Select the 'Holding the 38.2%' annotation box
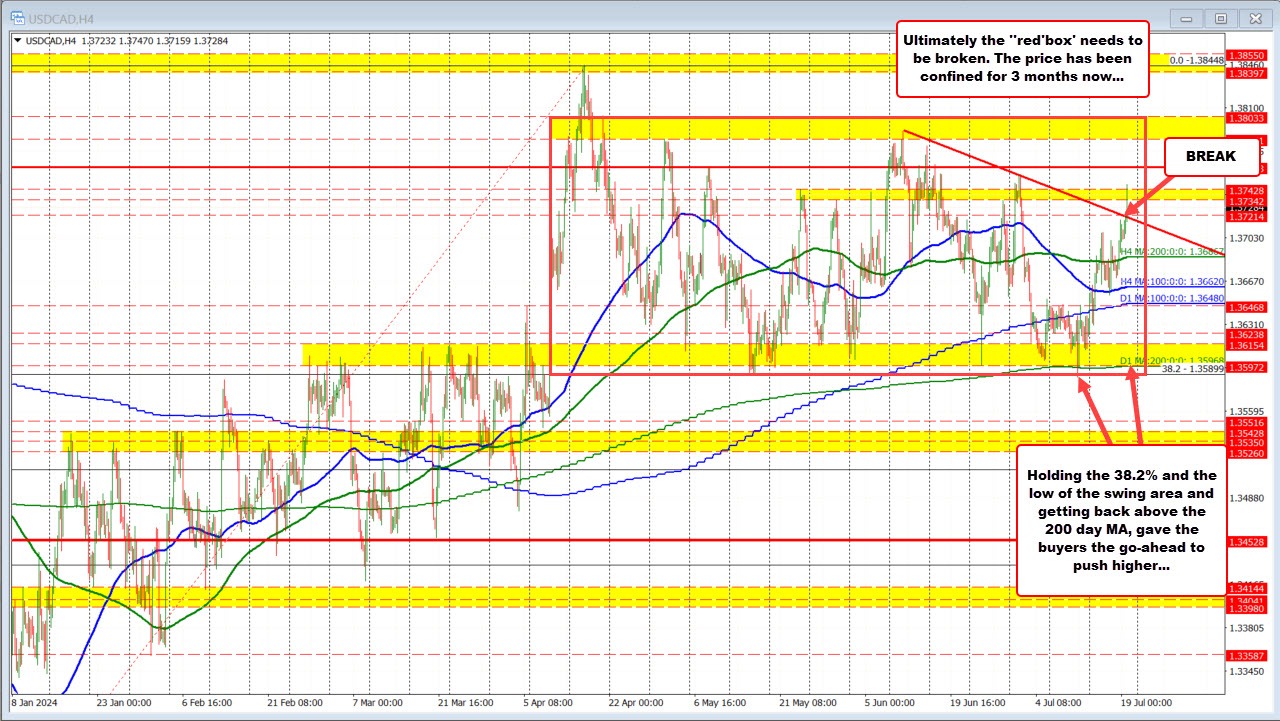The height and width of the screenshot is (721, 1280). tap(1119, 521)
